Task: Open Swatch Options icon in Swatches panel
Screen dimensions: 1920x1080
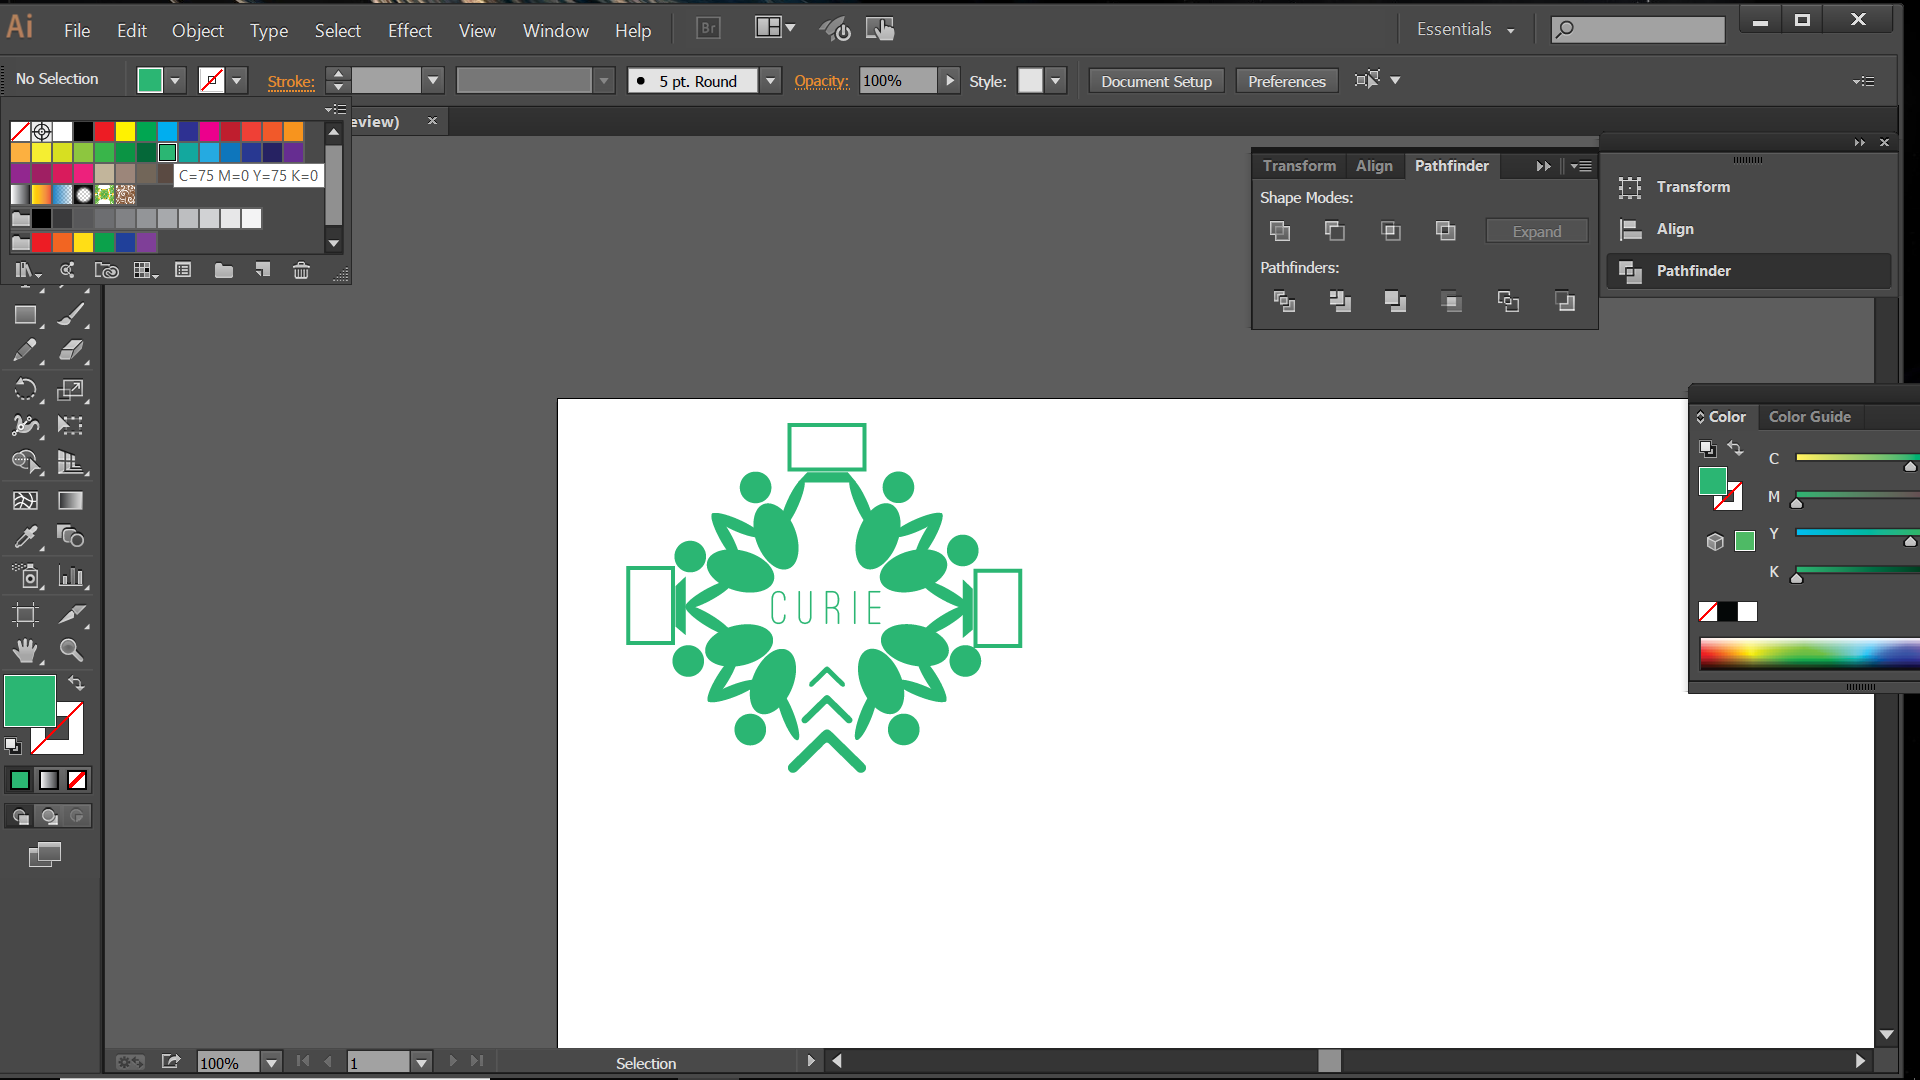Action: click(183, 270)
